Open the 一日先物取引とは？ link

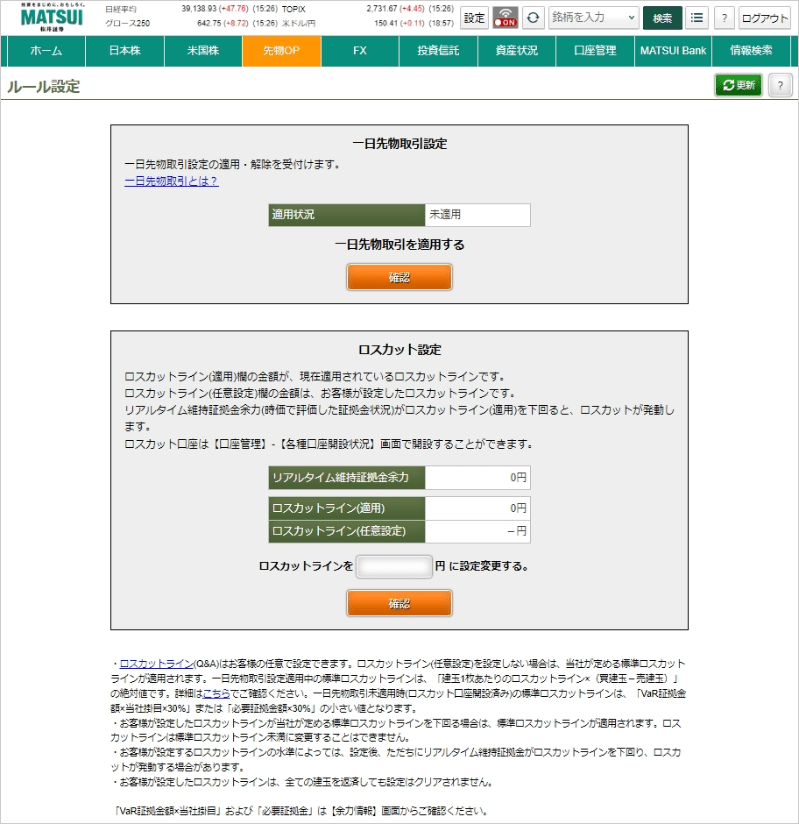click(171, 181)
